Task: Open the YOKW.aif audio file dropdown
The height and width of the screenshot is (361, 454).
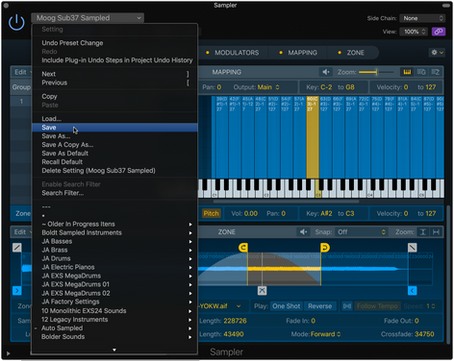Action: [x=220, y=306]
